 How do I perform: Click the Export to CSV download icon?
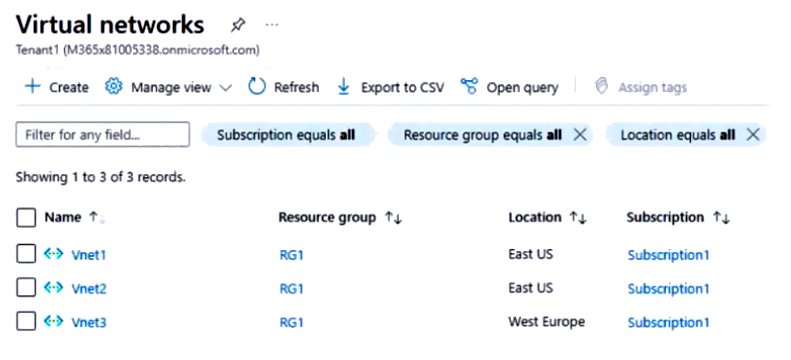[x=344, y=87]
